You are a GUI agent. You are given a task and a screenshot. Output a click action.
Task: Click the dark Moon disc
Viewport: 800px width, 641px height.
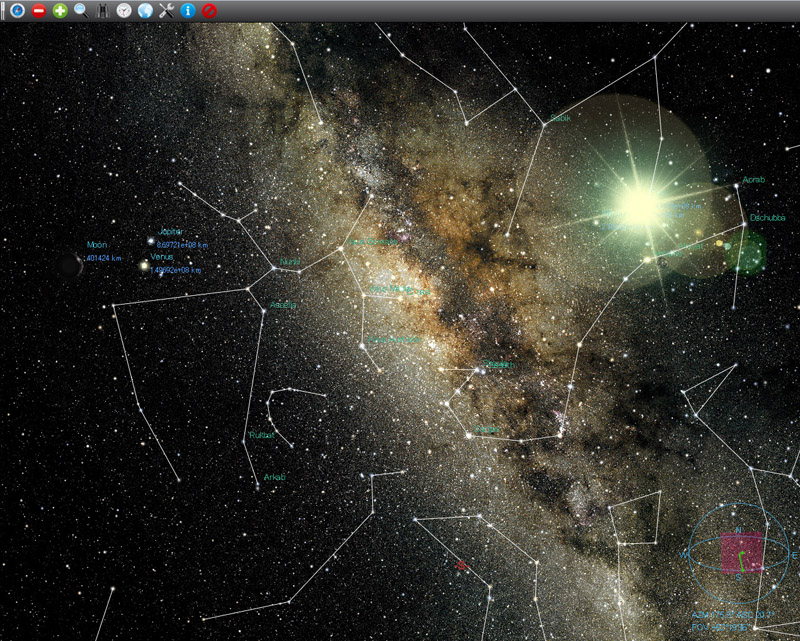click(69, 264)
